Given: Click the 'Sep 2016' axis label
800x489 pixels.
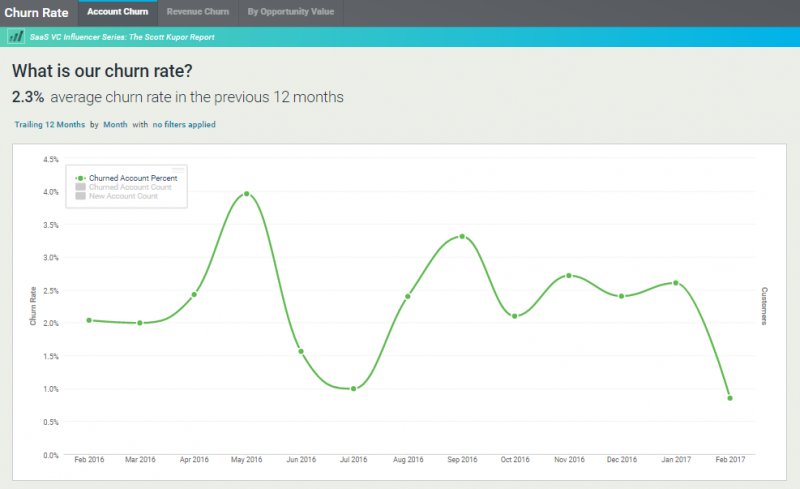Looking at the screenshot, I should 462,459.
